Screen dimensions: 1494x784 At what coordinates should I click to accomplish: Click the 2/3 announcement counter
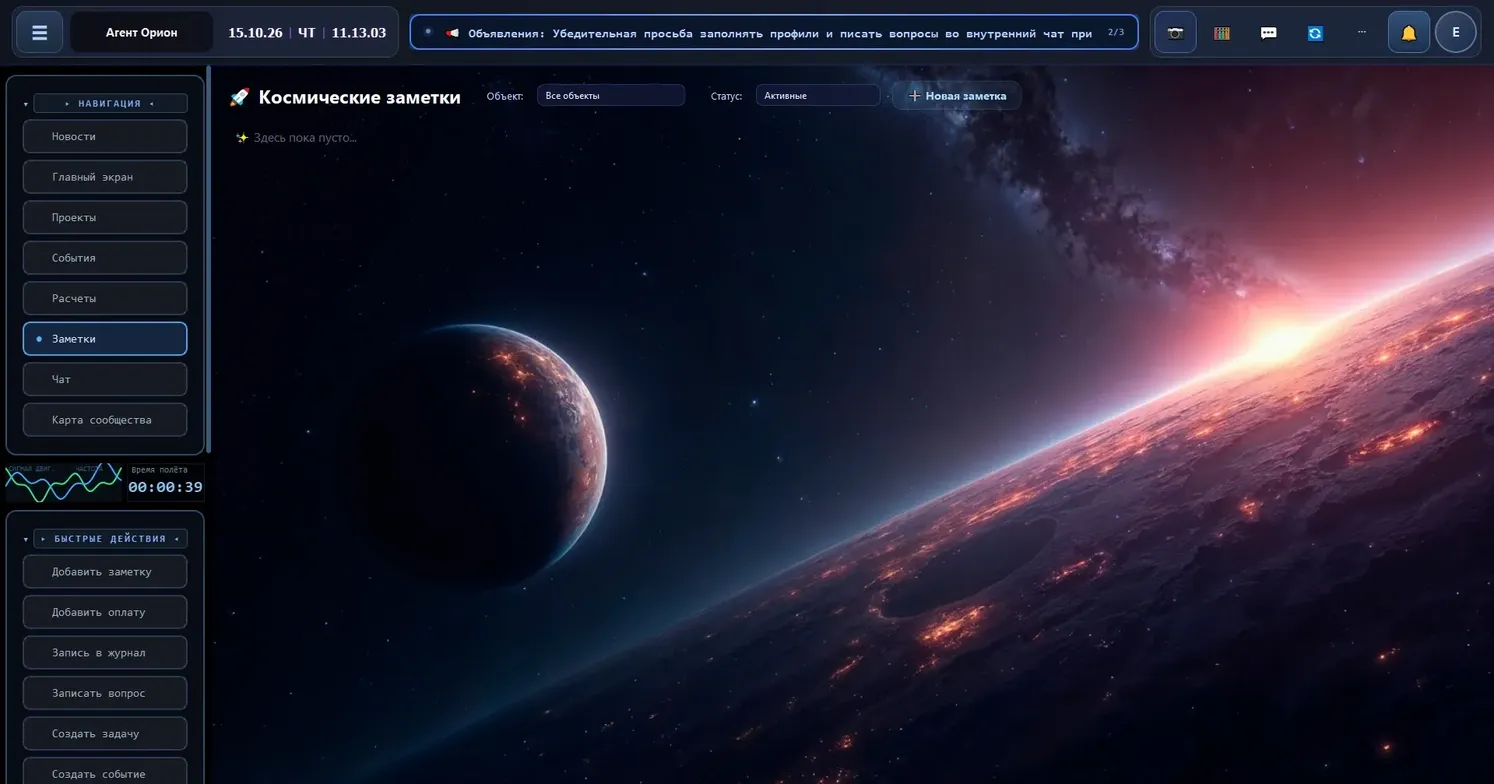(x=1116, y=32)
